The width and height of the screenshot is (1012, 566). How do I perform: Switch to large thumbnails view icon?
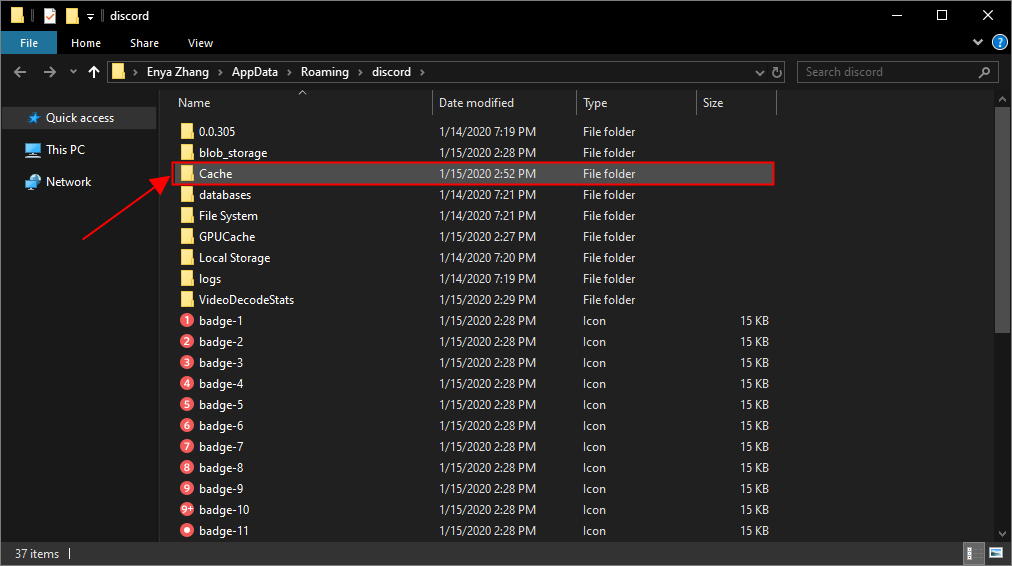coord(996,553)
